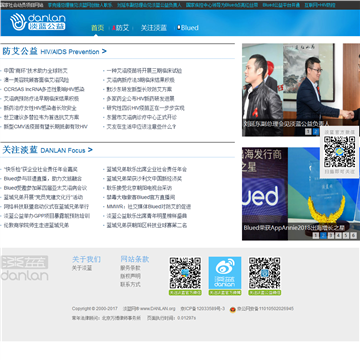
Task: Click the first QR code in the footer
Action: coord(185,273)
